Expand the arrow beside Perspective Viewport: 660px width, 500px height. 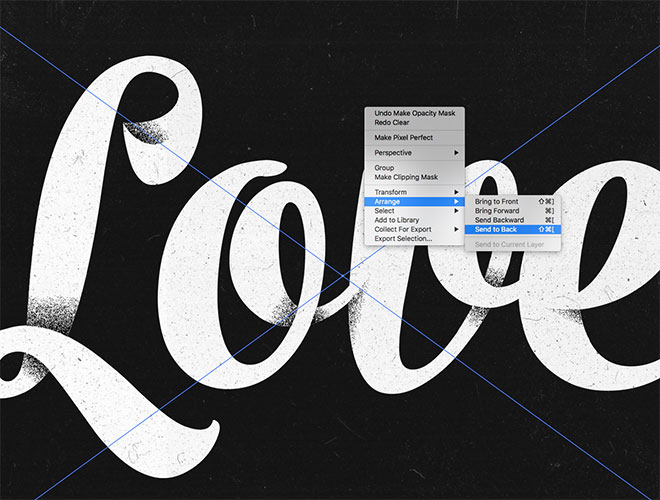[x=456, y=153]
